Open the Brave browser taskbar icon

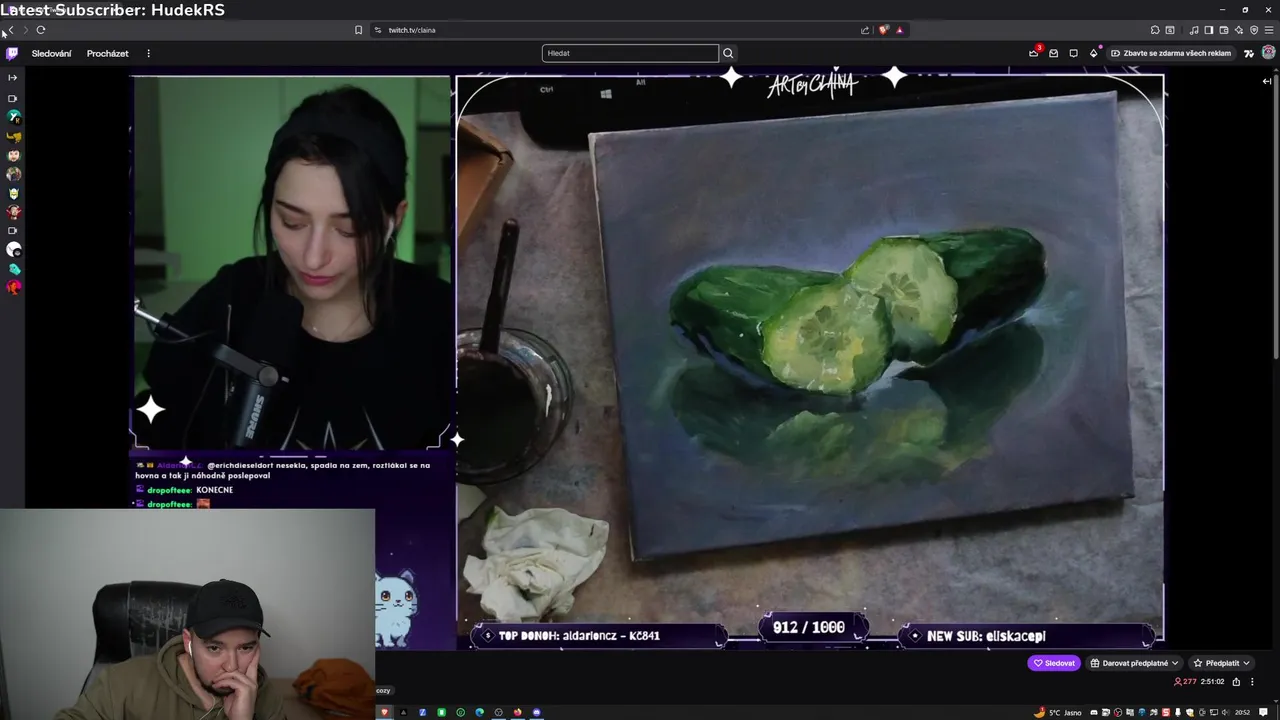384,712
